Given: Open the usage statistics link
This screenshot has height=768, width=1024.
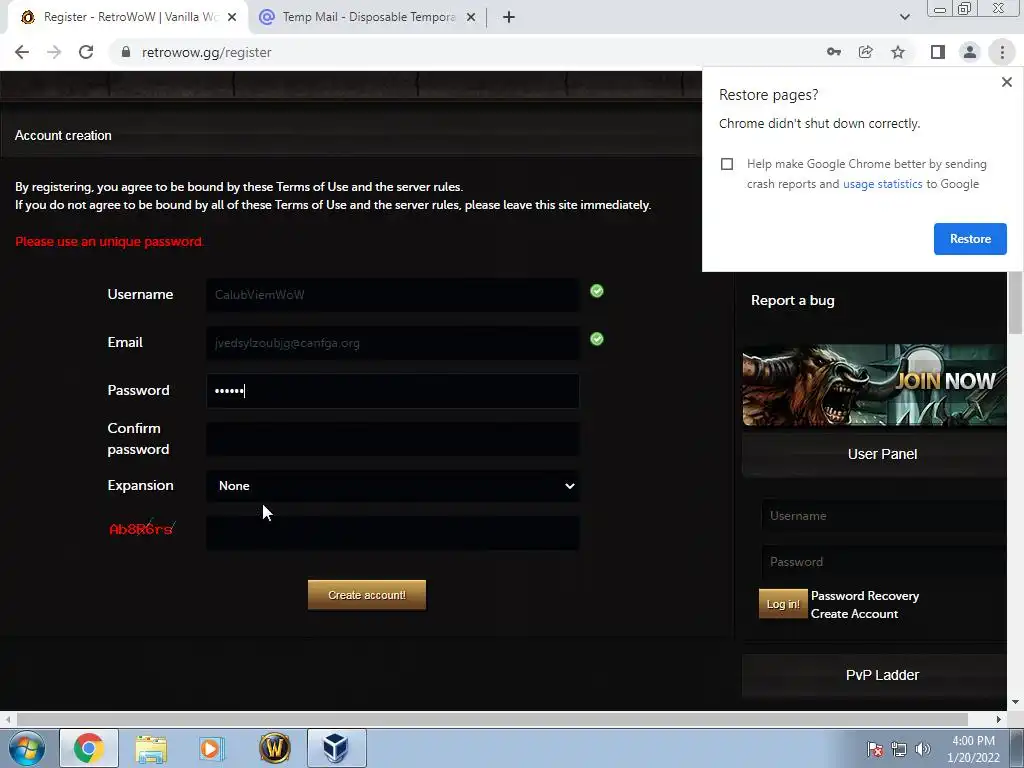Looking at the screenshot, I should 882,184.
